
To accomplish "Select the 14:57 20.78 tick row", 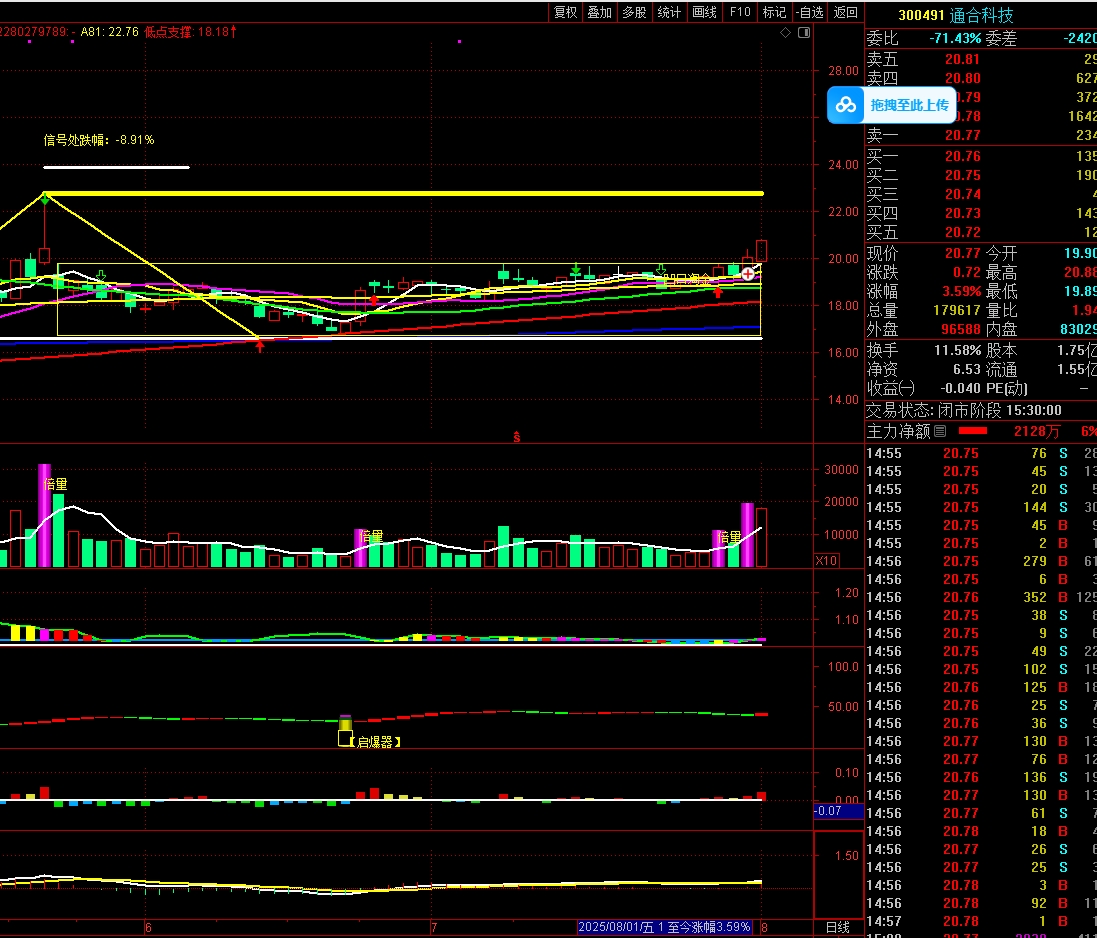I will 981,921.
